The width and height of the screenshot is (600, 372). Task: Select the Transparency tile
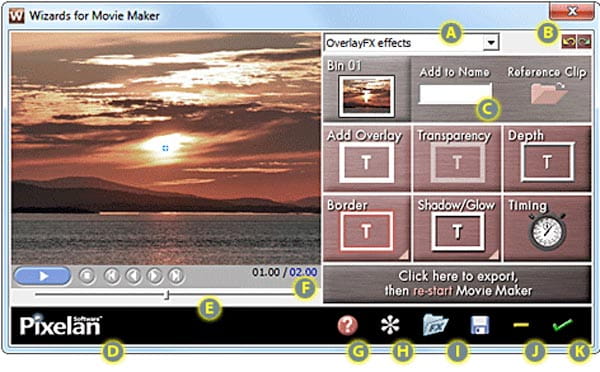coord(457,159)
